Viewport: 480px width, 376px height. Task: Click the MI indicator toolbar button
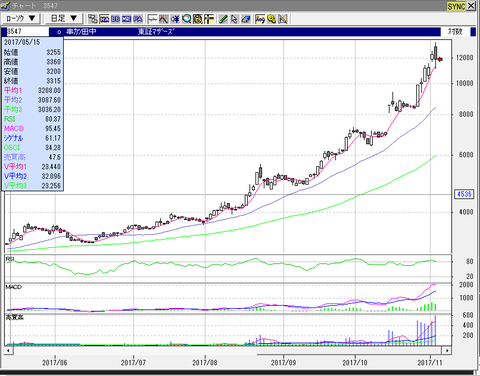pyautogui.click(x=127, y=19)
